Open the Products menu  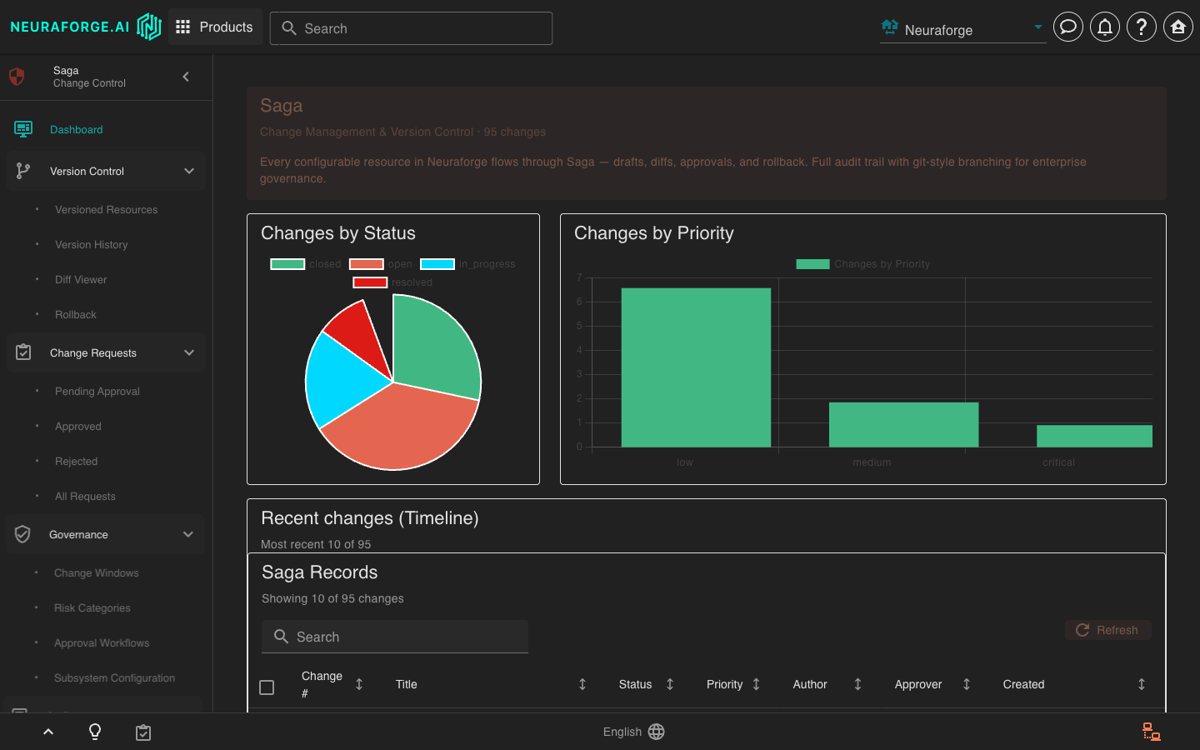[x=215, y=27]
